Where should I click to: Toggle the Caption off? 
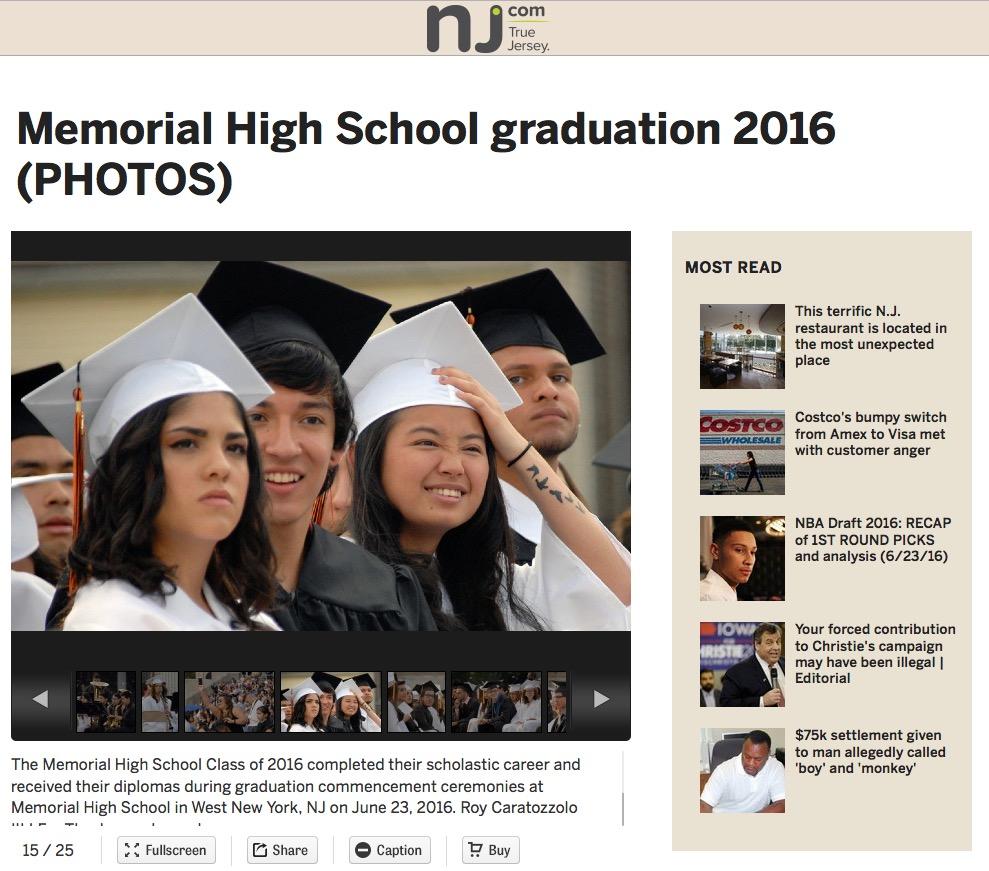coord(390,850)
